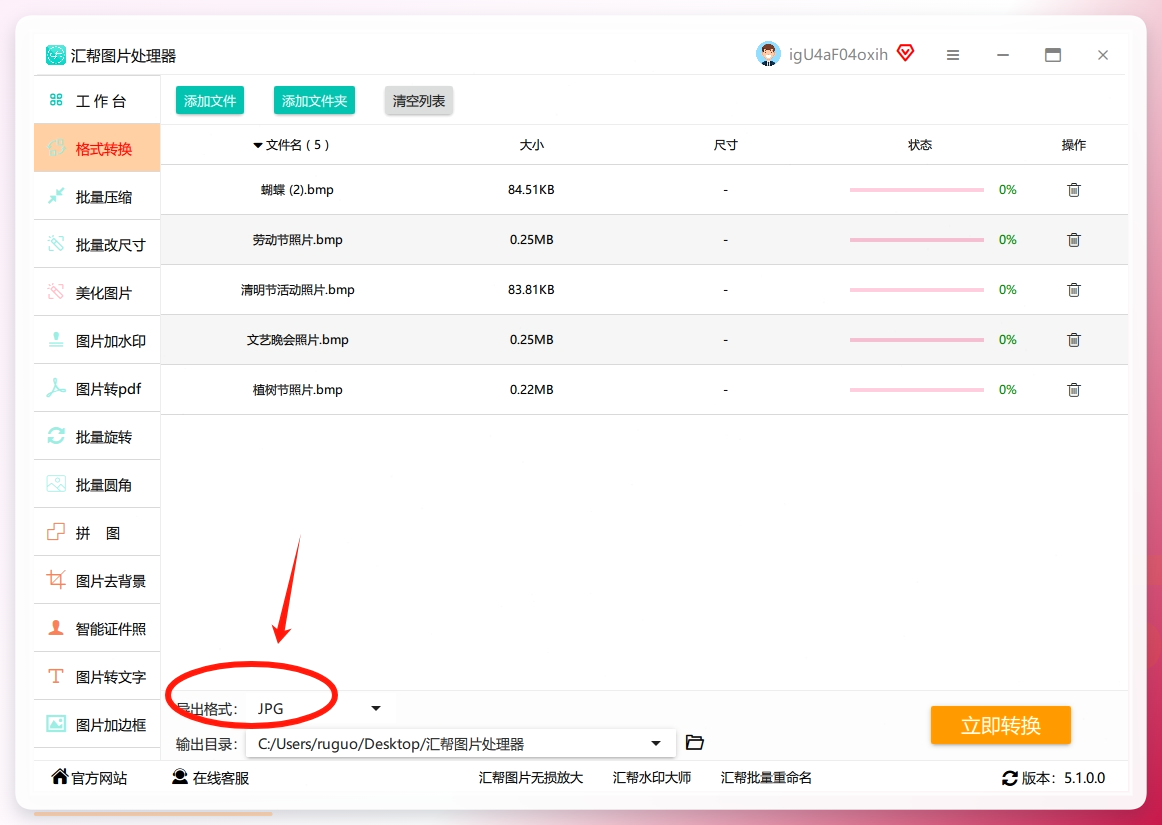Click the 状态 column header
Viewport: 1162px width, 825px height.
point(920,145)
